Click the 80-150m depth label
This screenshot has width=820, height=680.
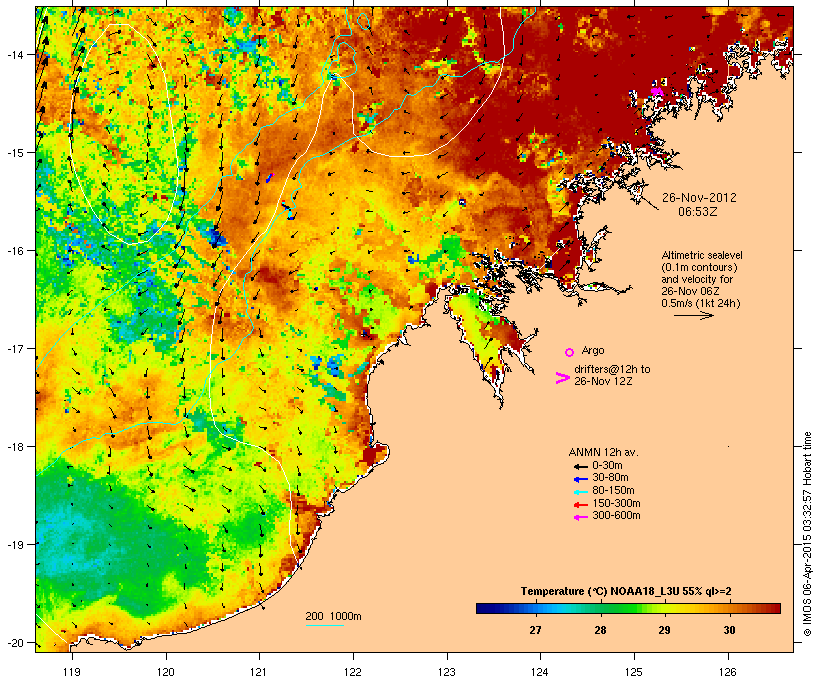coord(613,491)
